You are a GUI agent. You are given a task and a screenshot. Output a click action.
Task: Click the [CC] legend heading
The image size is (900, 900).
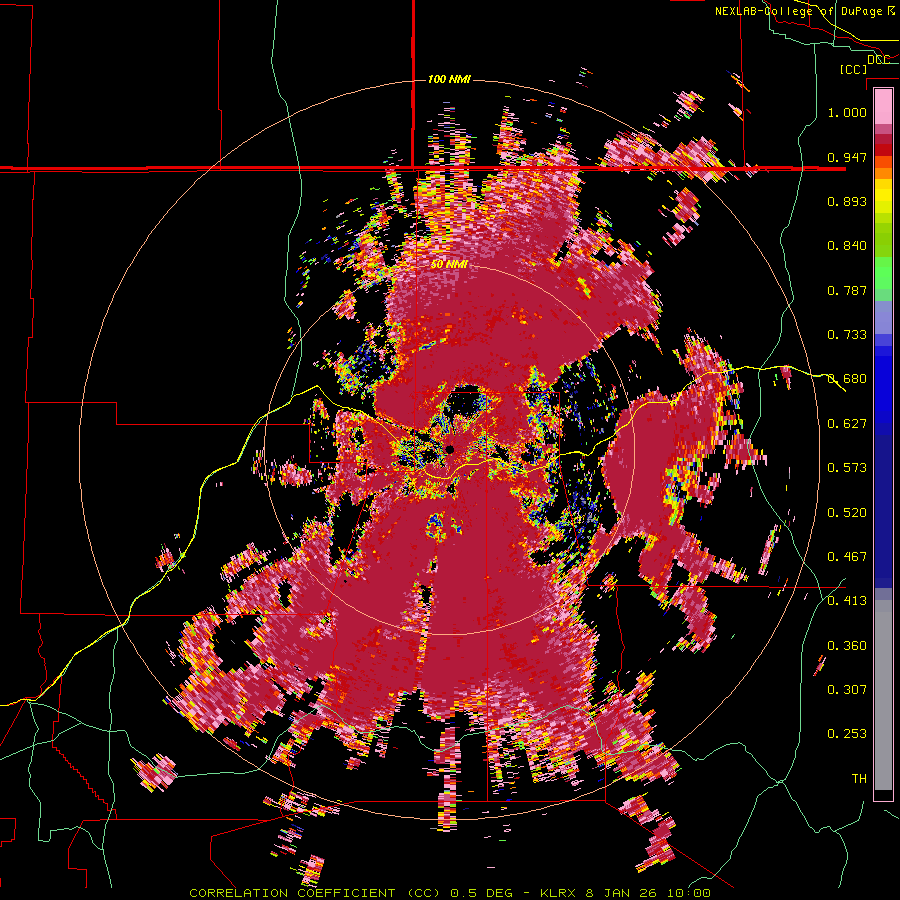[x=854, y=70]
